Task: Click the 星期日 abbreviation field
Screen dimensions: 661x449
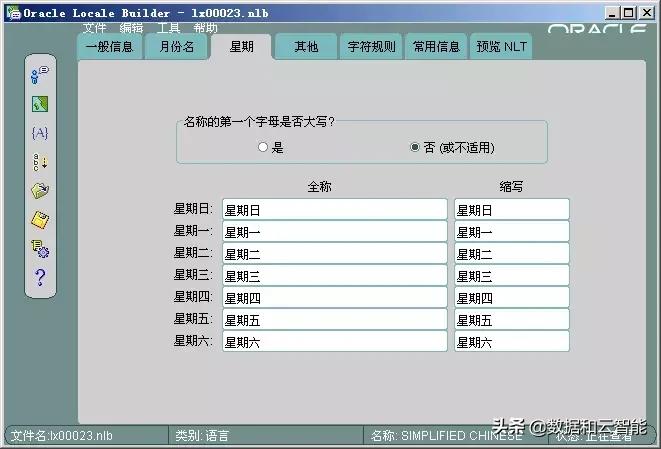Action: point(512,210)
